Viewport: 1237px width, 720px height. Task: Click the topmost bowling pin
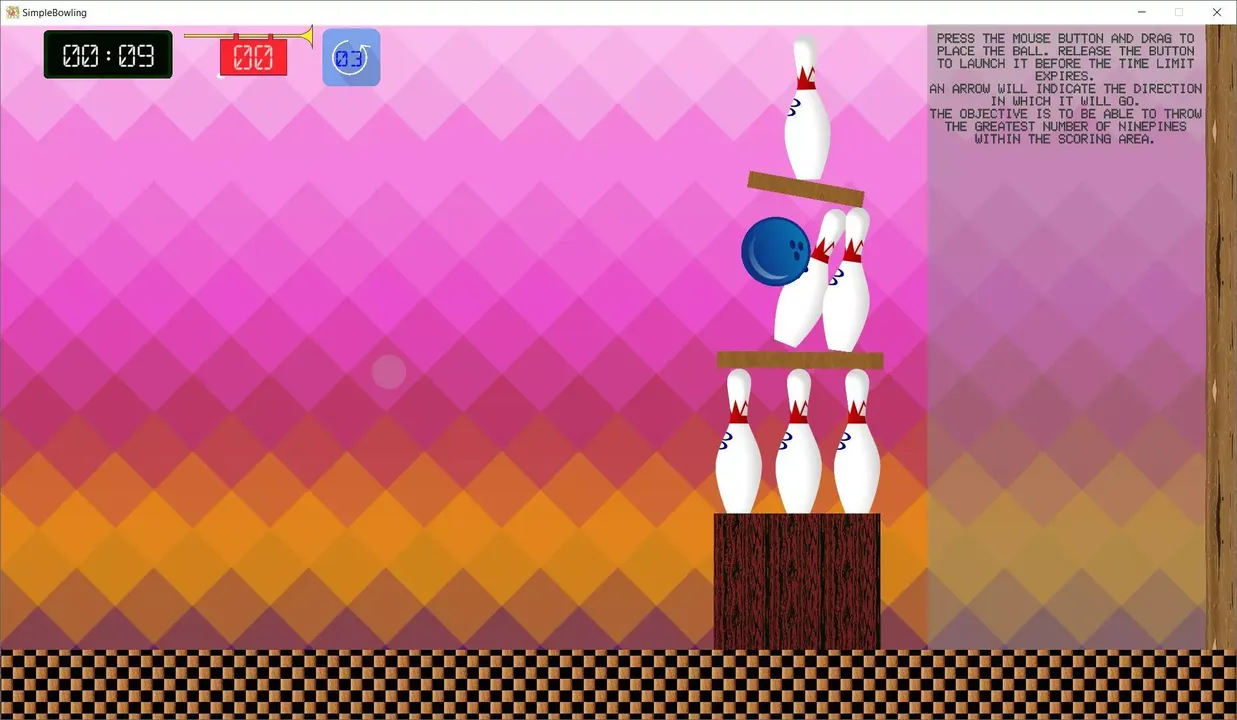coord(805,105)
